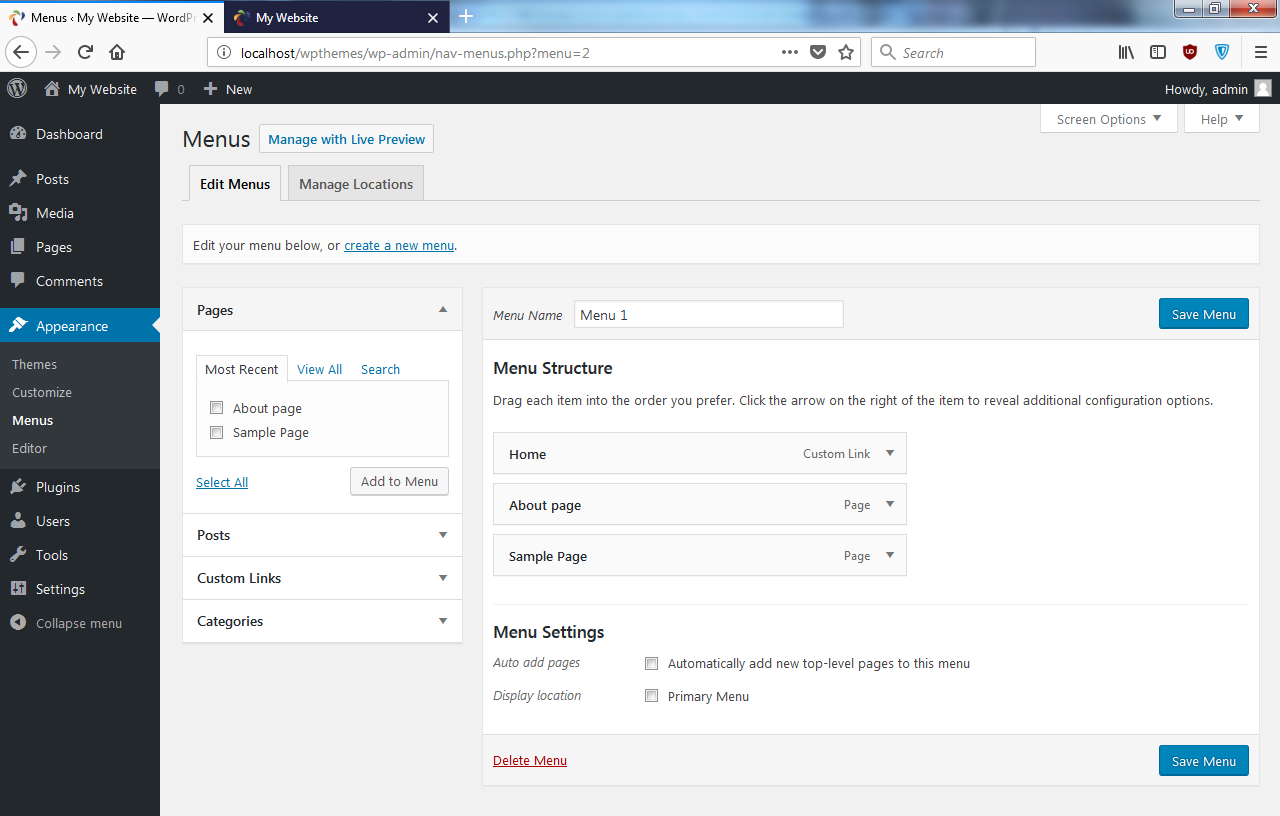Click the Posts pin icon in sidebar
1280x816 pixels.
coord(18,179)
